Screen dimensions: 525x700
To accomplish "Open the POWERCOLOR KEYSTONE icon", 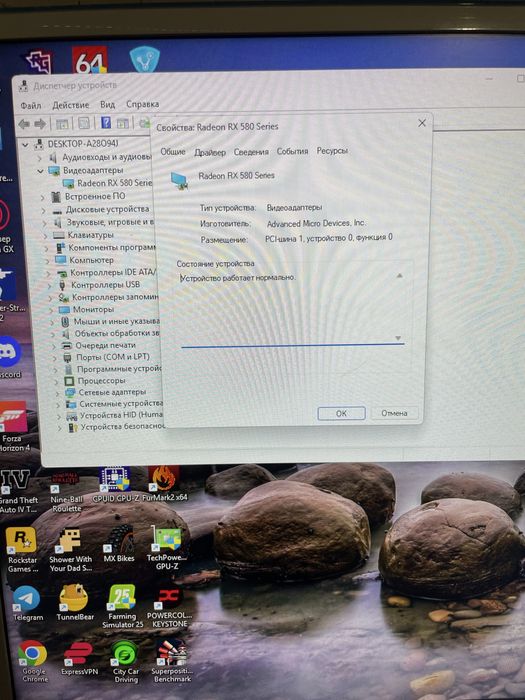I will [170, 608].
